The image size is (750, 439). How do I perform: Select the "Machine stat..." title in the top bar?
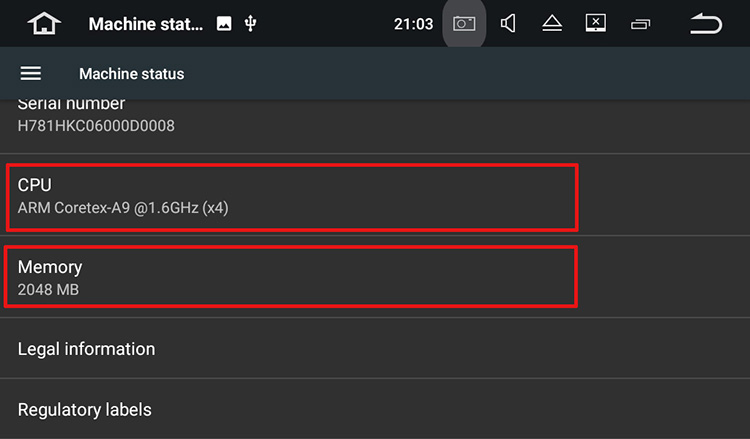point(146,24)
